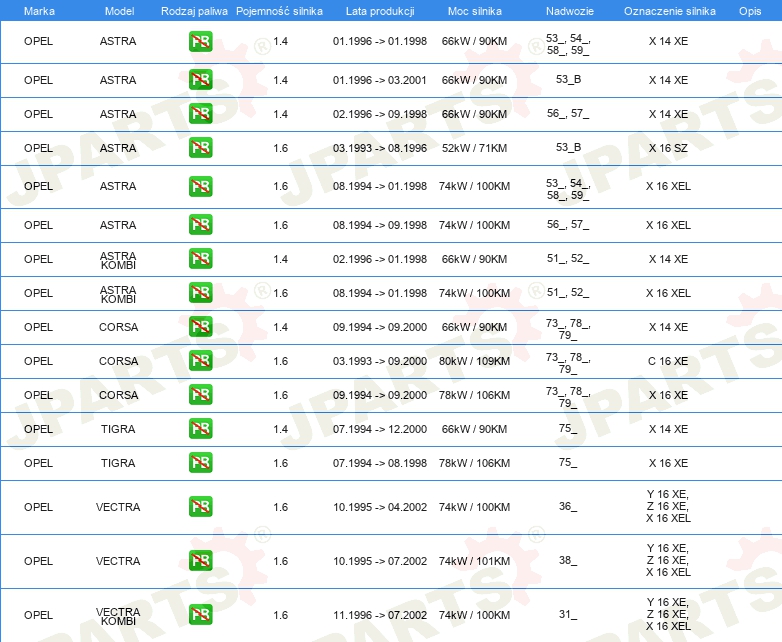Viewport: 782px width, 642px height.
Task: Click production years 01.1996 -> 03.2001
Action: pyautogui.click(x=380, y=80)
